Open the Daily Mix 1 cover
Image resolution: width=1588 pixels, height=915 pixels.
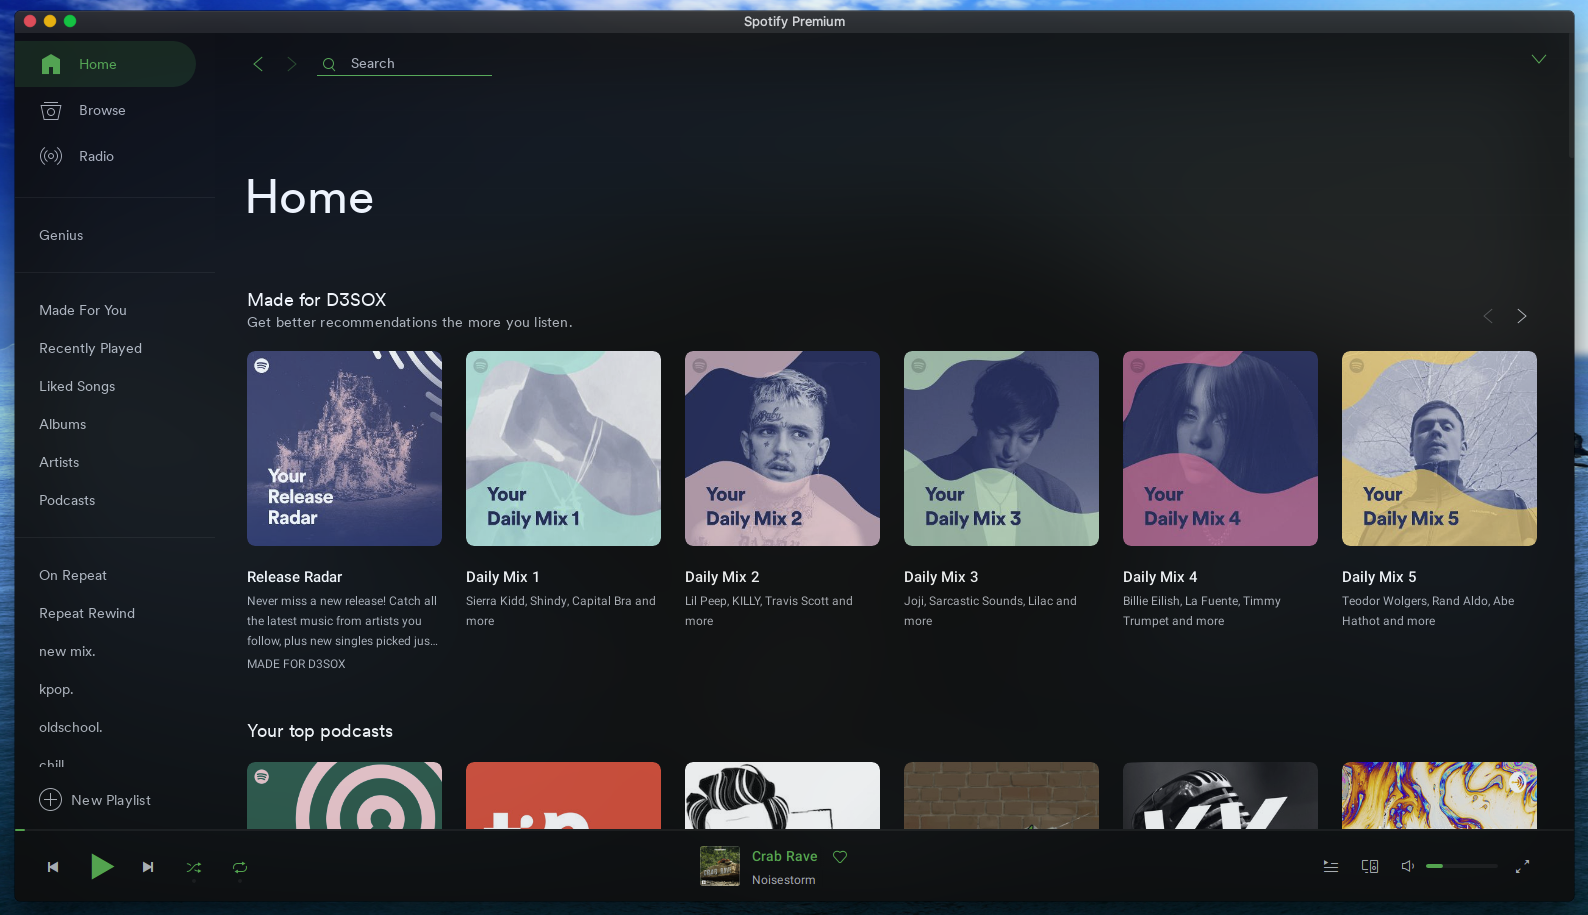(563, 448)
